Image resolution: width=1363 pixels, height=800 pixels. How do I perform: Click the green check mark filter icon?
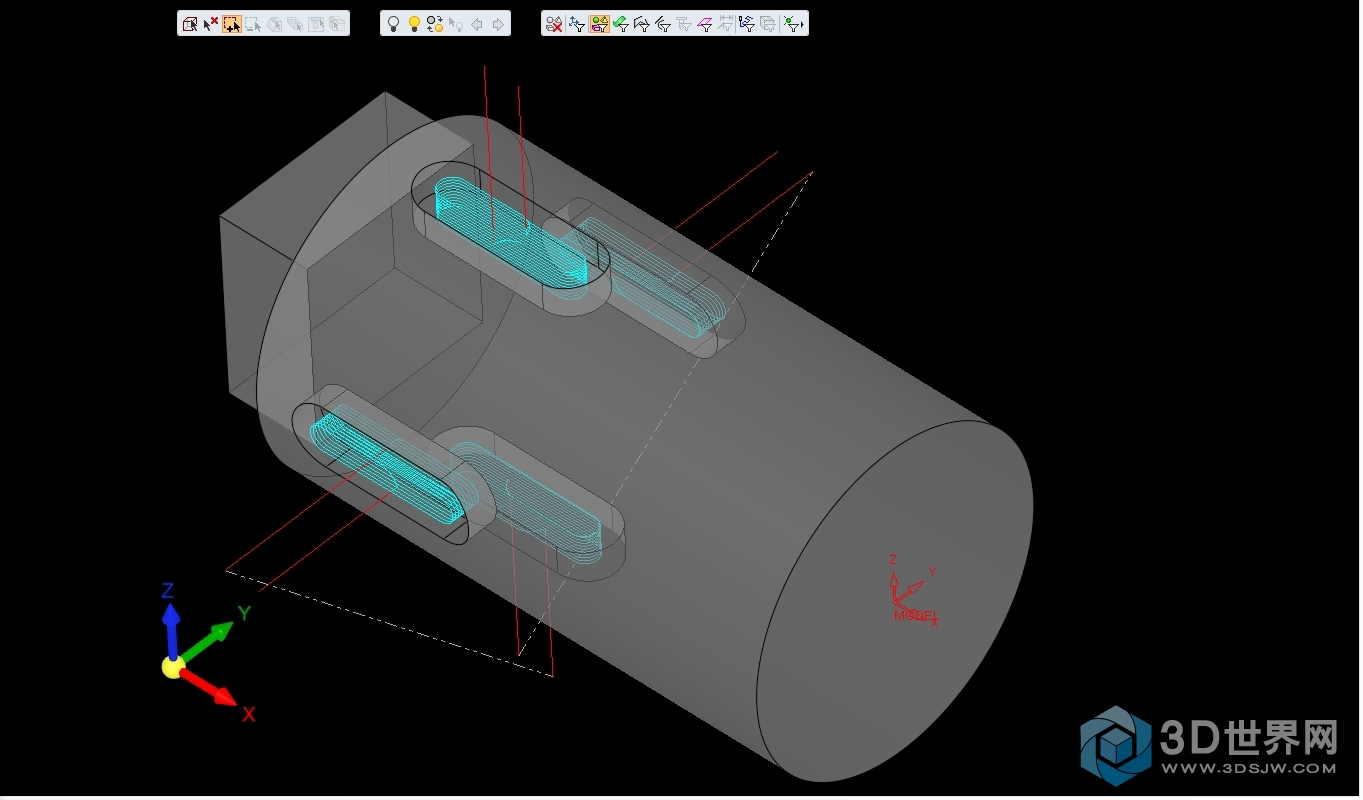621,24
